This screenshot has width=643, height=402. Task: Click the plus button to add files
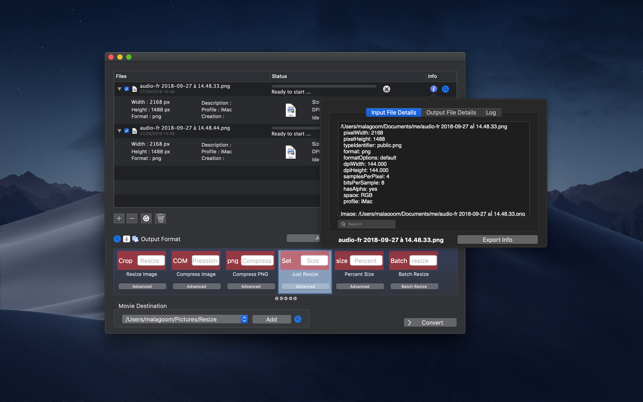click(119, 218)
